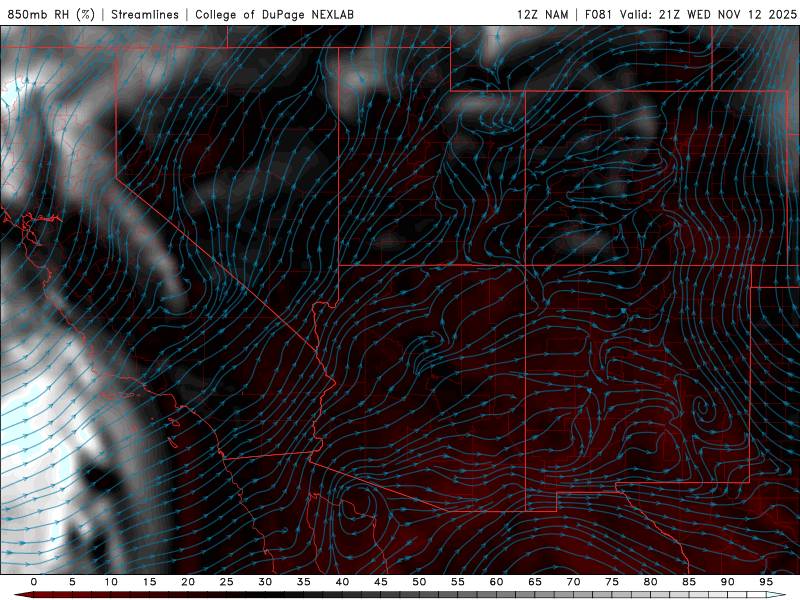This screenshot has width=800, height=600.
Task: Click the "50" value on the color scale
Action: click(x=419, y=582)
